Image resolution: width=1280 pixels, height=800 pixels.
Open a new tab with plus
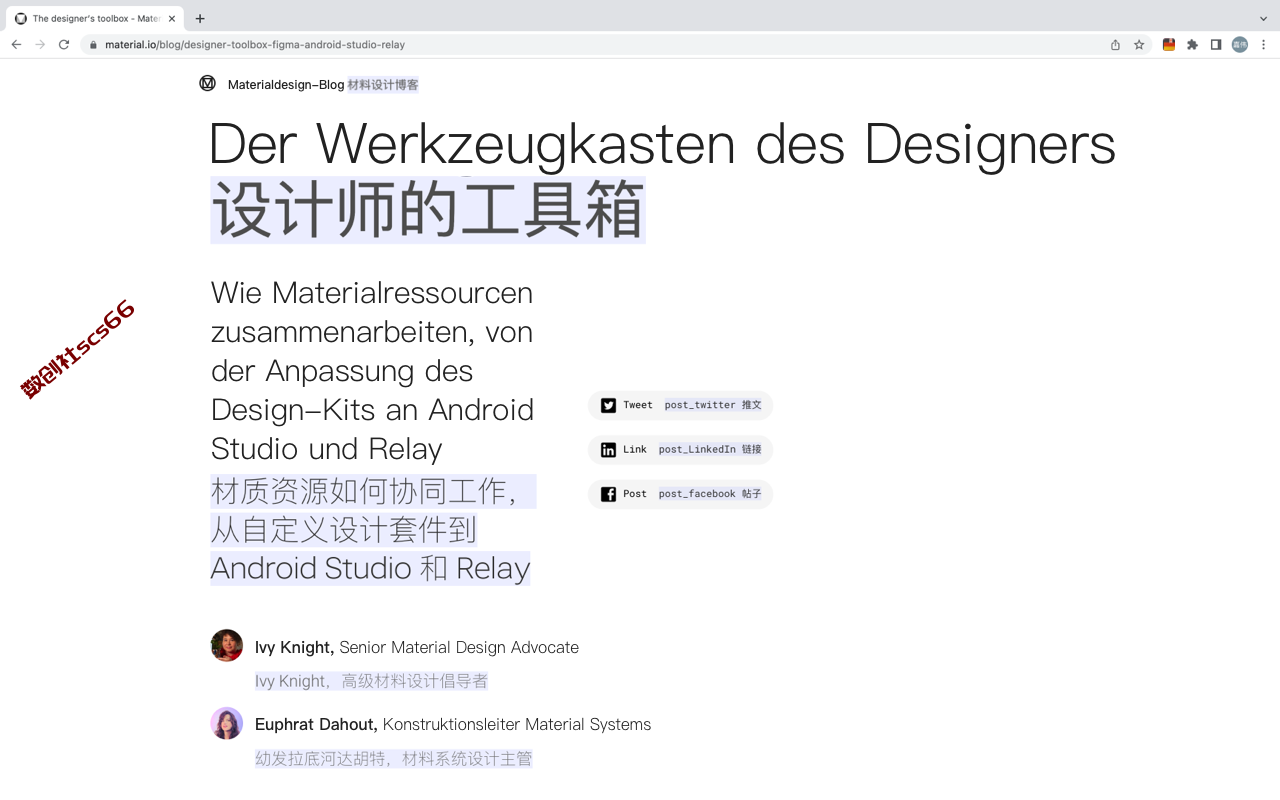click(x=200, y=18)
